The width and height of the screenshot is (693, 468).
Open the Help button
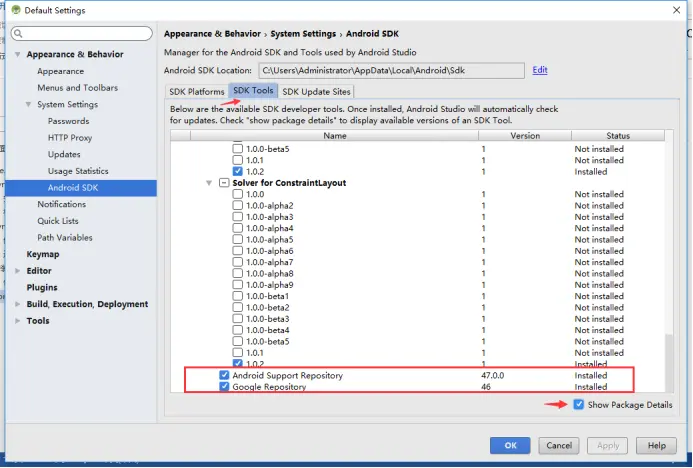[x=656, y=445]
